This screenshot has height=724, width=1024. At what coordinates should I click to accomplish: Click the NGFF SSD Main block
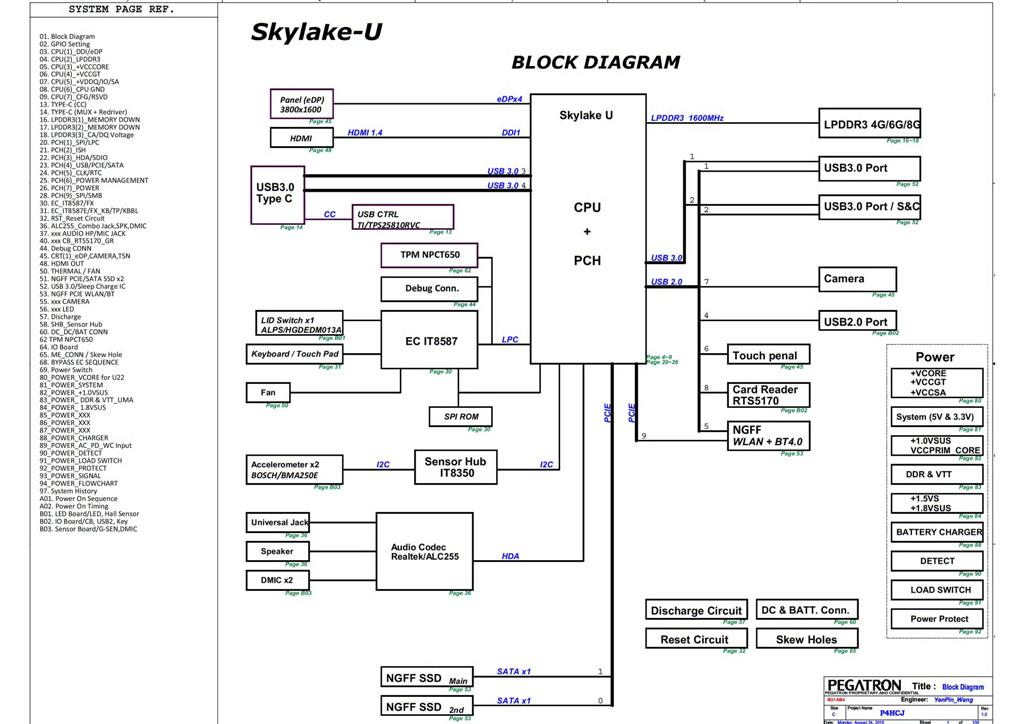click(429, 677)
